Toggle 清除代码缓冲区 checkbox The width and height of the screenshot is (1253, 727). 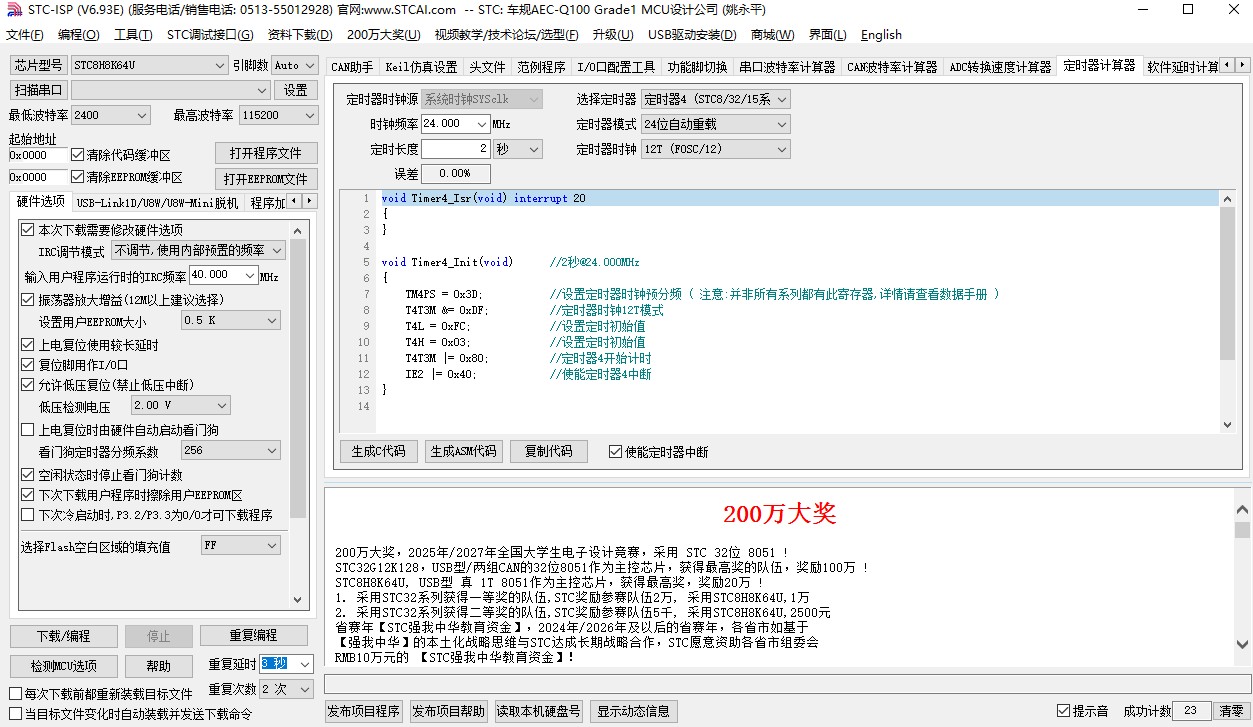(77, 155)
